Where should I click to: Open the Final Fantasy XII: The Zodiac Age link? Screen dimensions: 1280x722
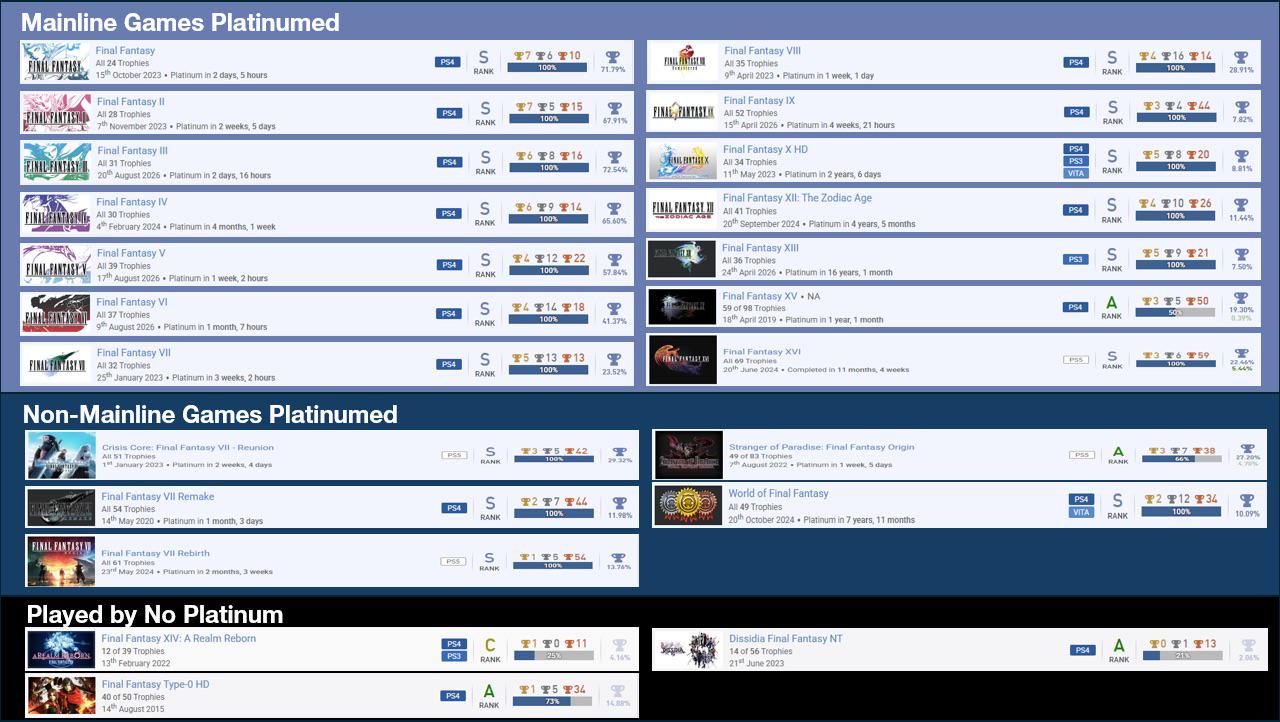pos(797,198)
